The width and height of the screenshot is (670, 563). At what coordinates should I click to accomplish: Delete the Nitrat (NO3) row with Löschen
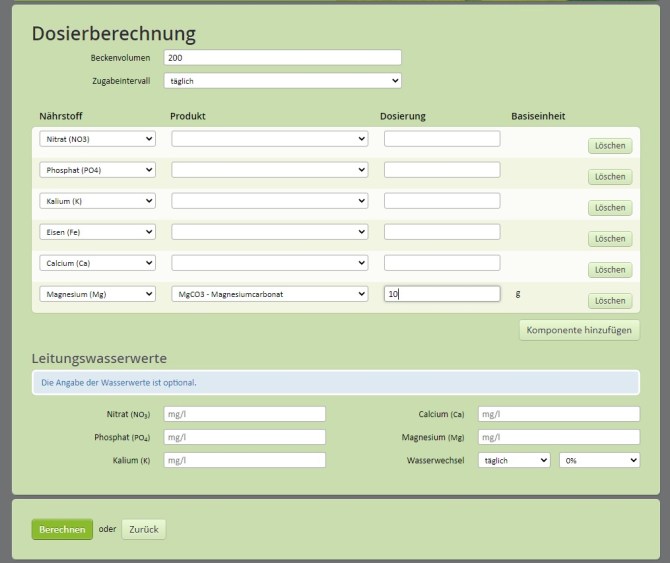coord(609,146)
